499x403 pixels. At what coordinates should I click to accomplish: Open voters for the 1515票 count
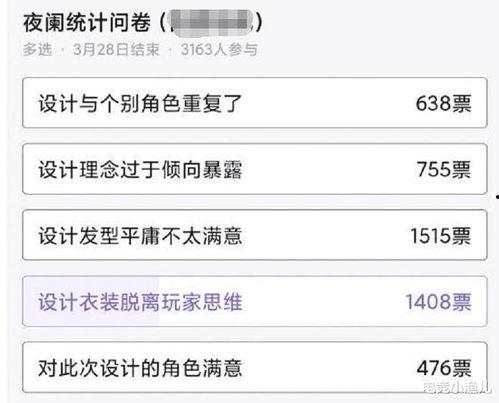[x=441, y=236]
